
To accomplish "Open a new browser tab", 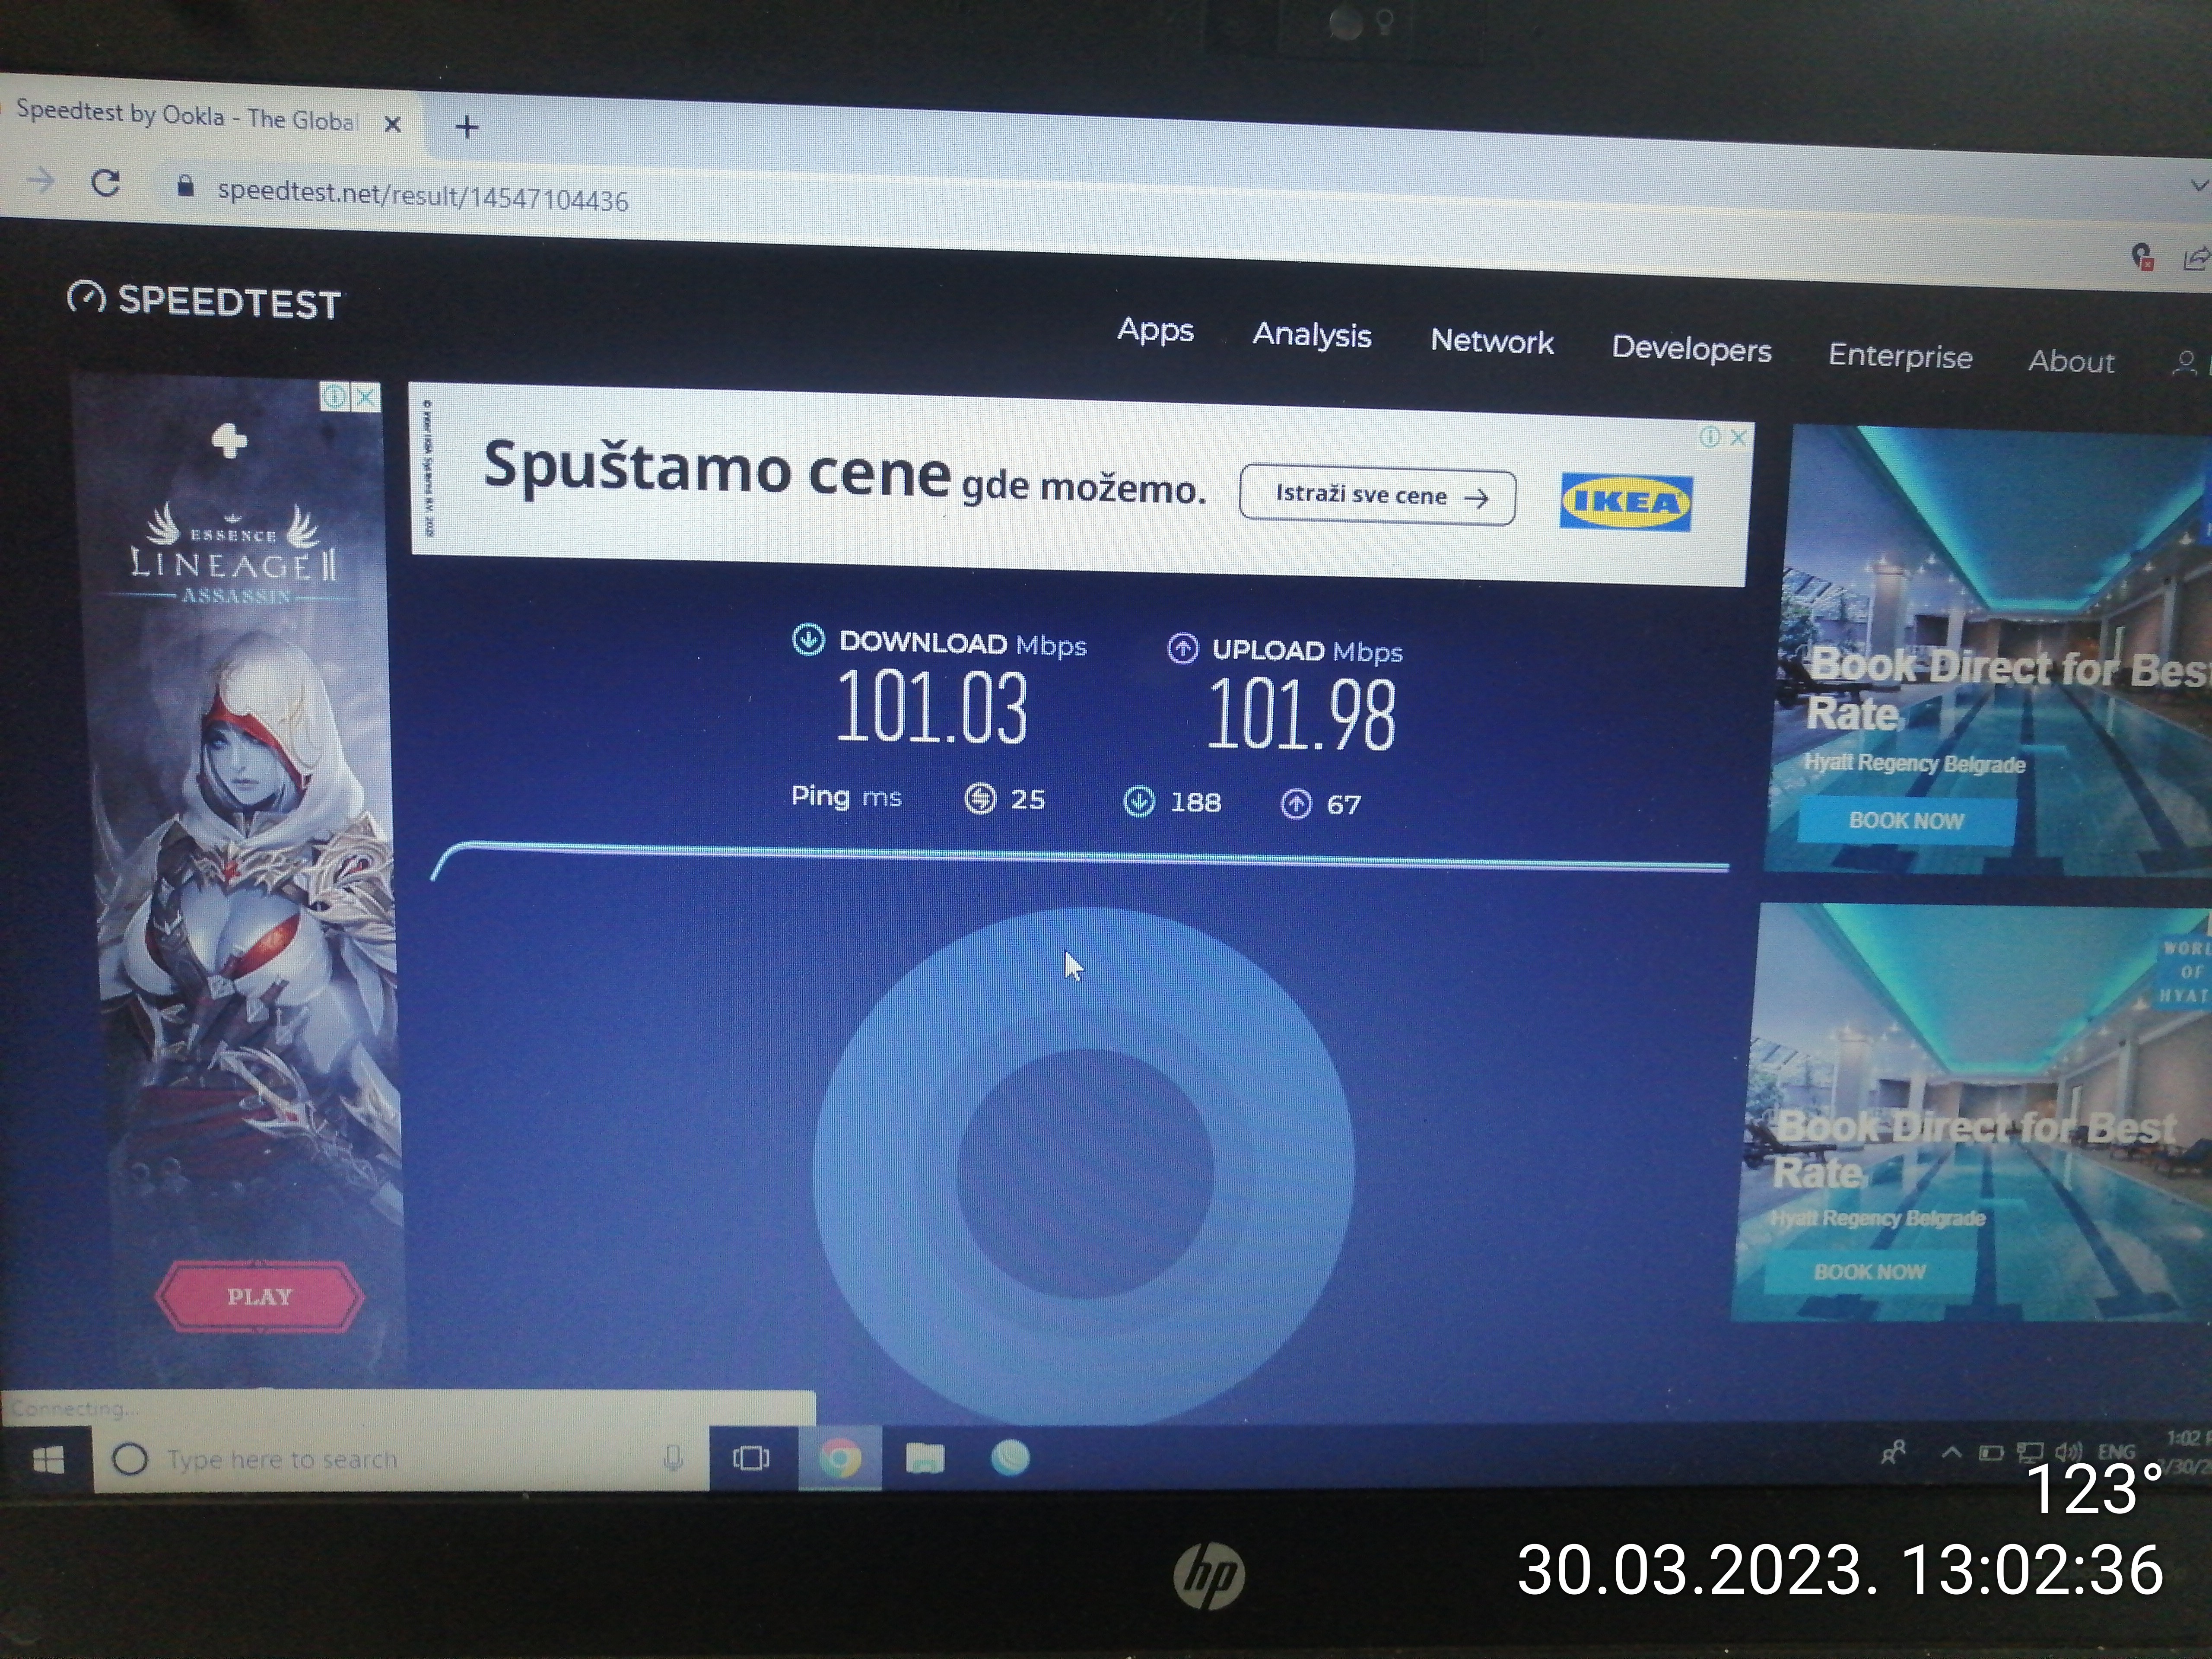I will (x=466, y=127).
